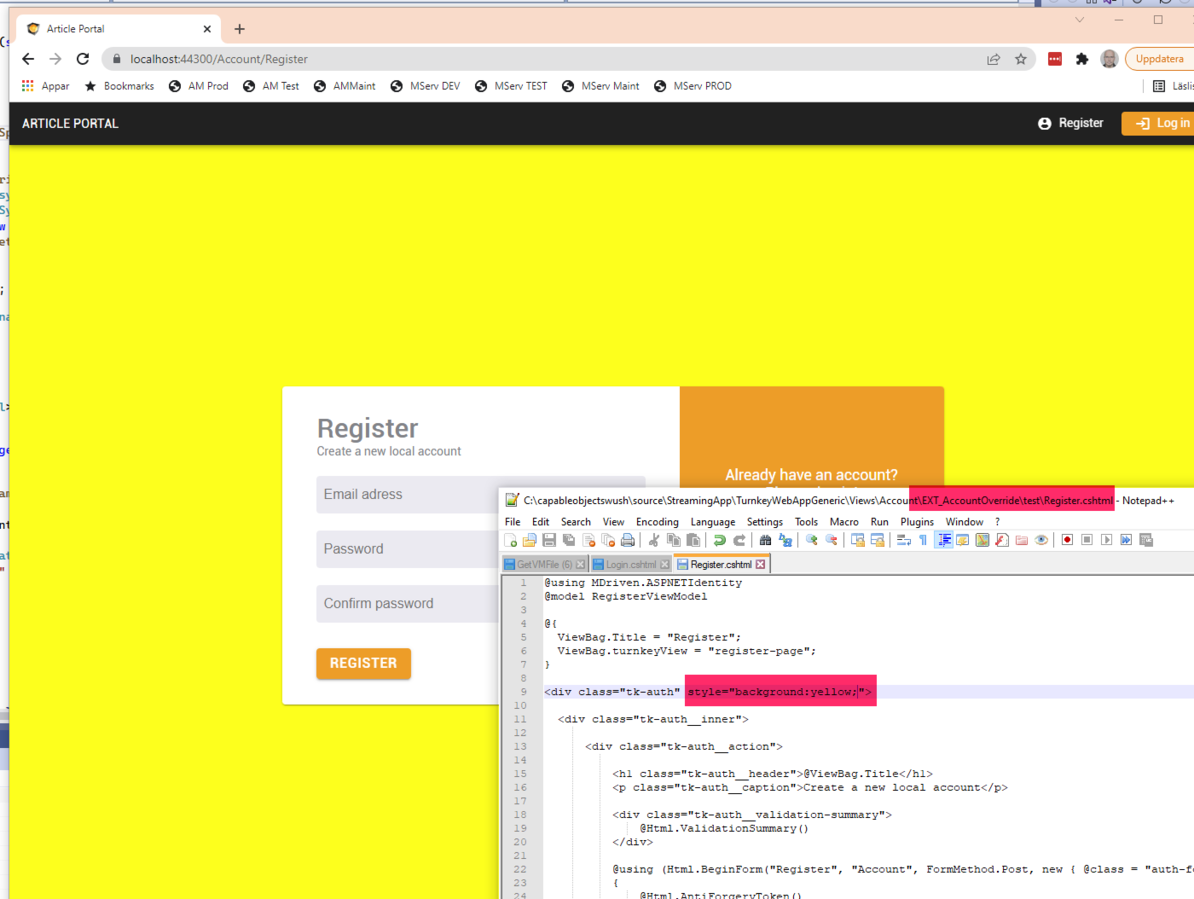Click the Confirm password input field
Viewport: 1194px width, 899px height.
[x=407, y=604]
